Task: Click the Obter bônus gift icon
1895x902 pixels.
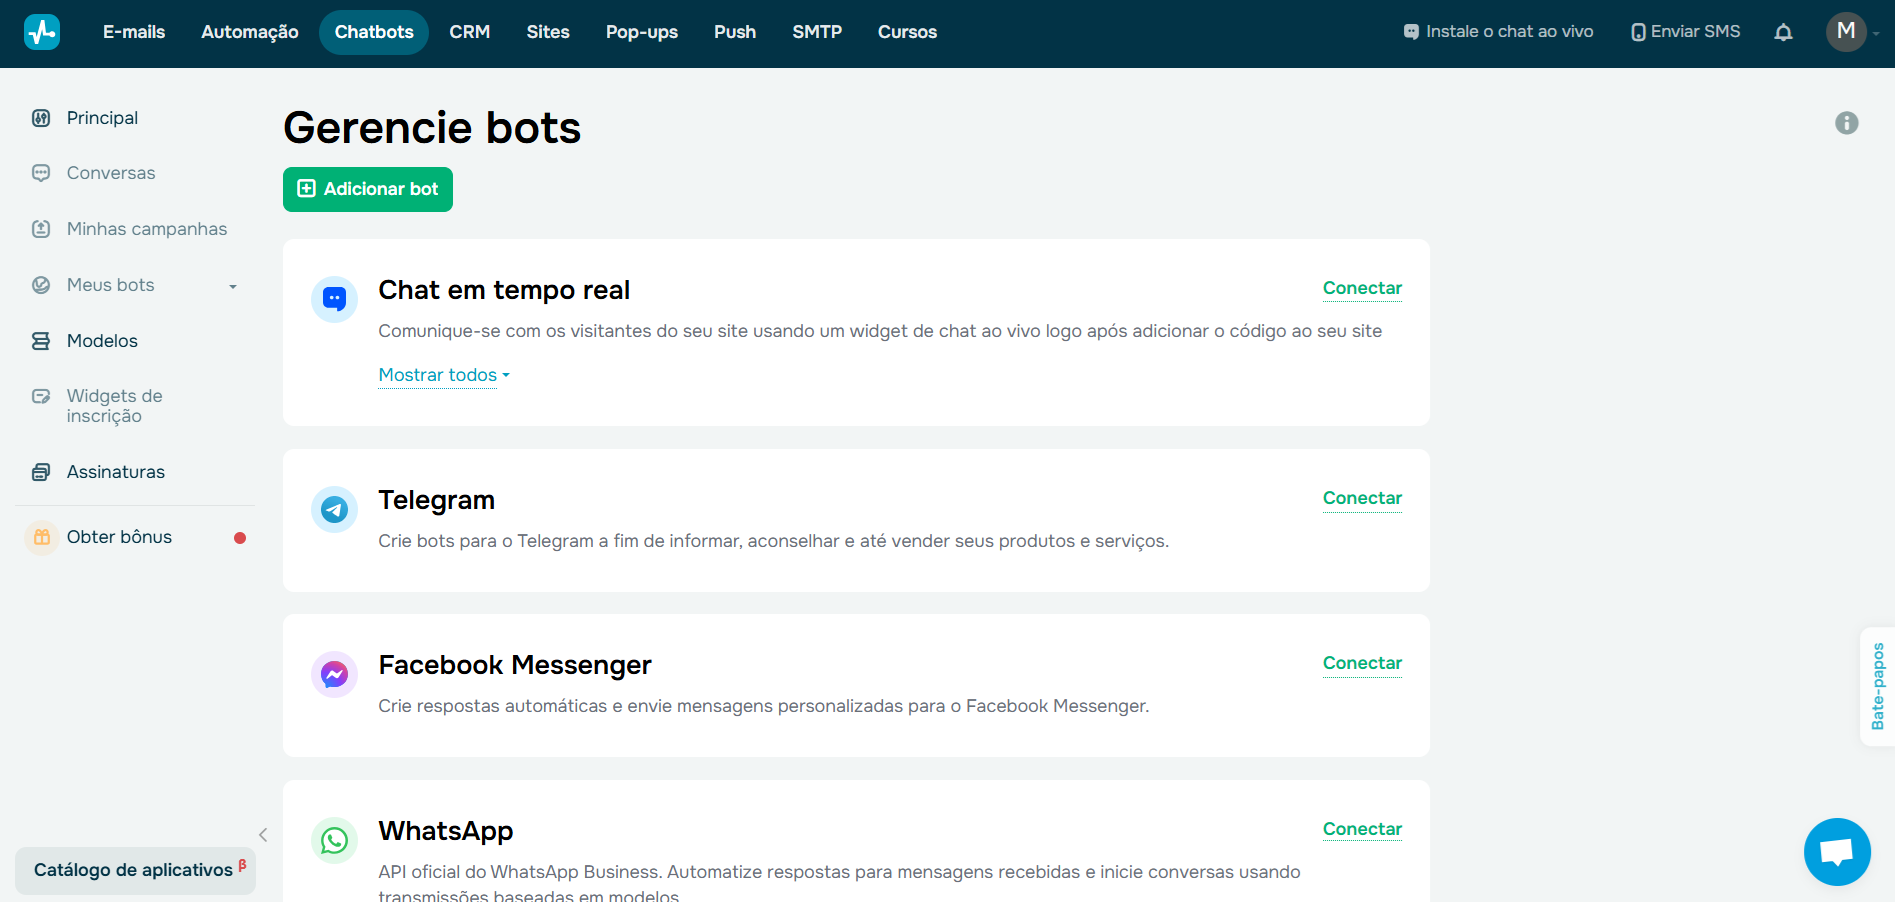Action: [x=41, y=537]
